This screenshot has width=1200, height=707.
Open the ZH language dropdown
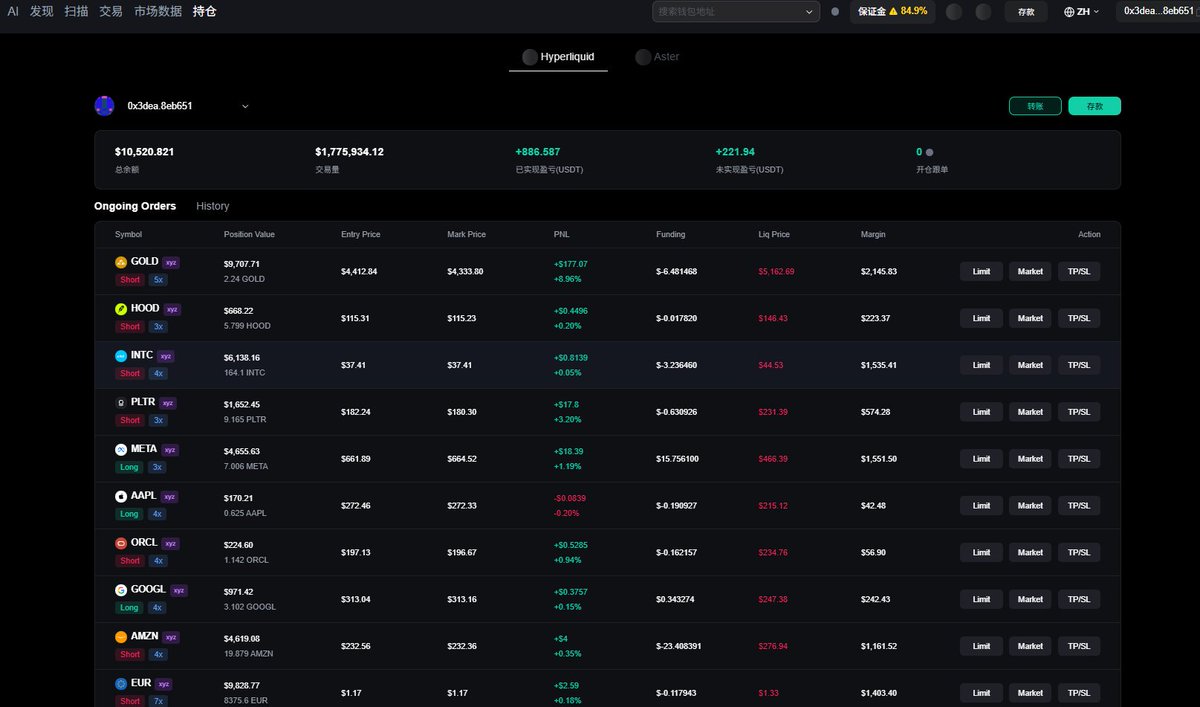point(1082,12)
